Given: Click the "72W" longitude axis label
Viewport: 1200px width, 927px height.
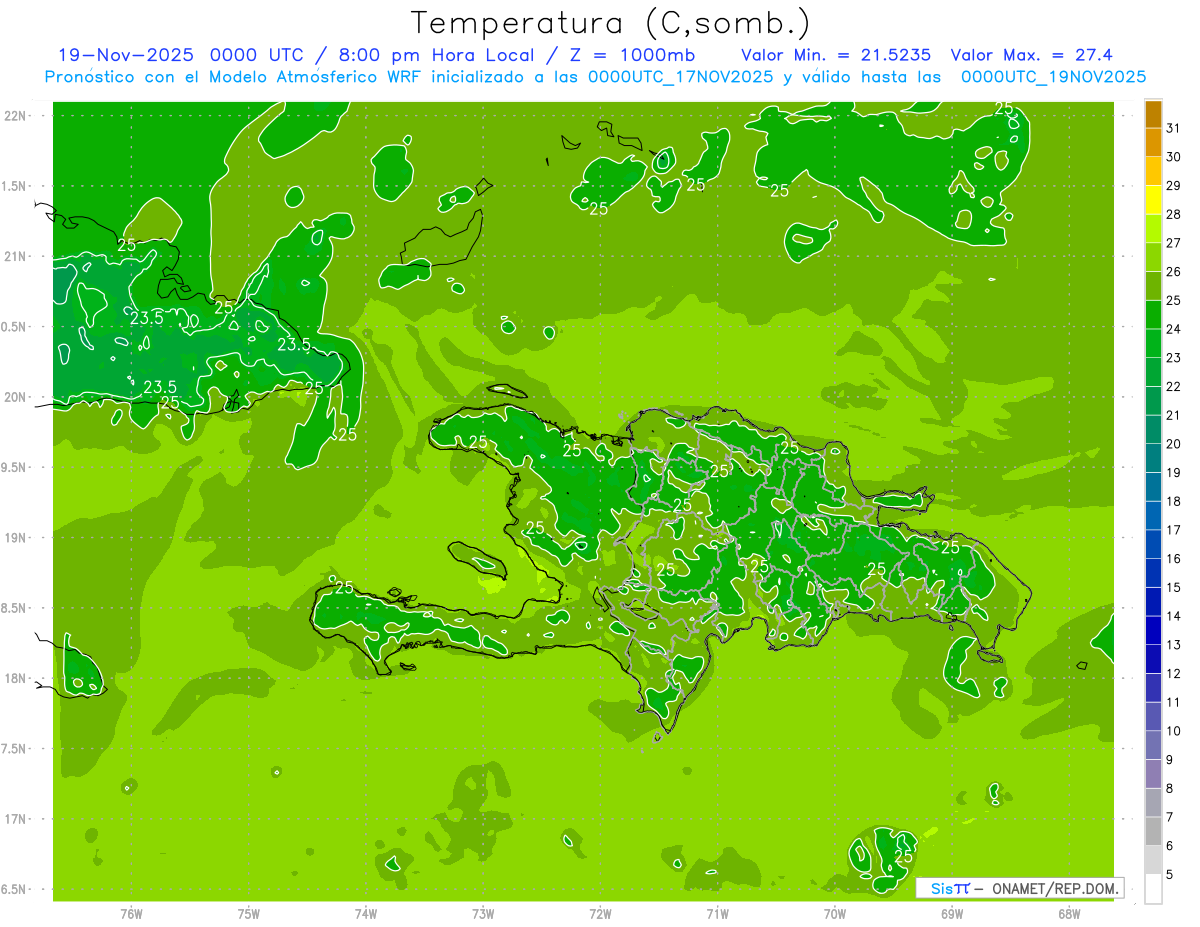Looking at the screenshot, I should coord(601,913).
